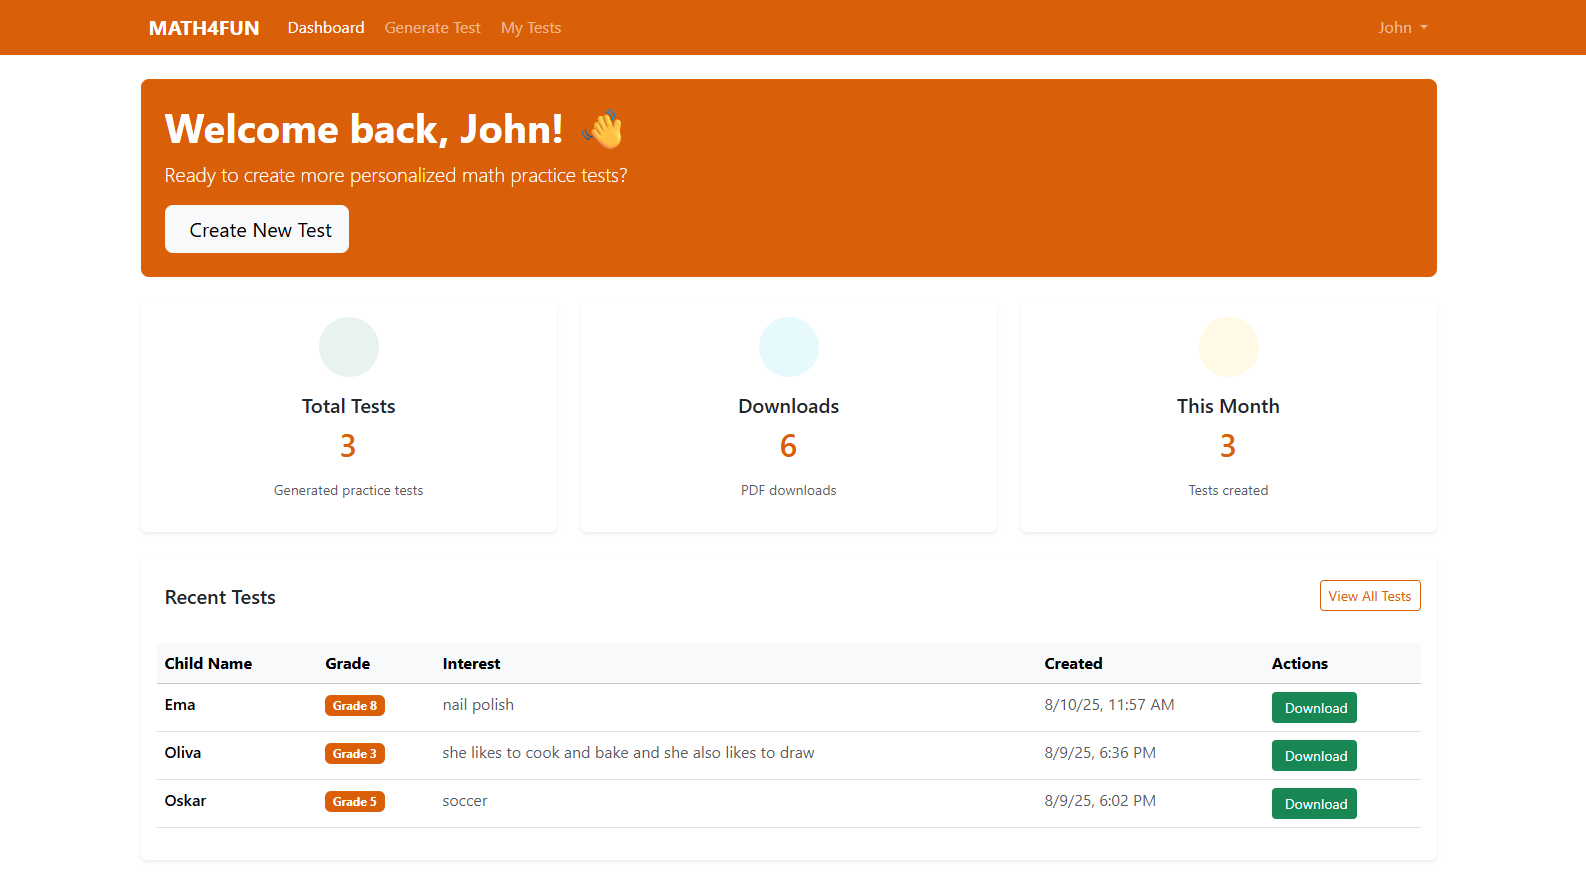Image resolution: width=1586 pixels, height=879 pixels.
Task: Click the Total Tests count 3
Action: click(x=348, y=446)
